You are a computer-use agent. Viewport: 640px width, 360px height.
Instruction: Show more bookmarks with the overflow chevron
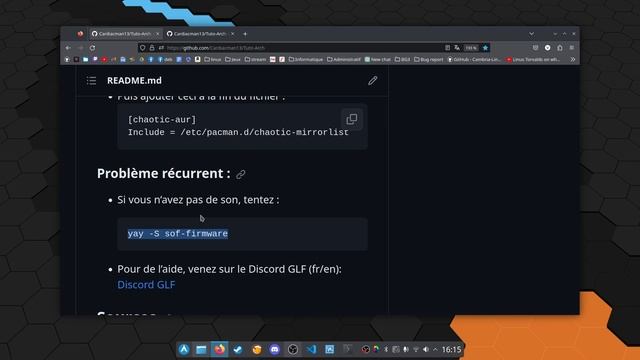point(573,59)
